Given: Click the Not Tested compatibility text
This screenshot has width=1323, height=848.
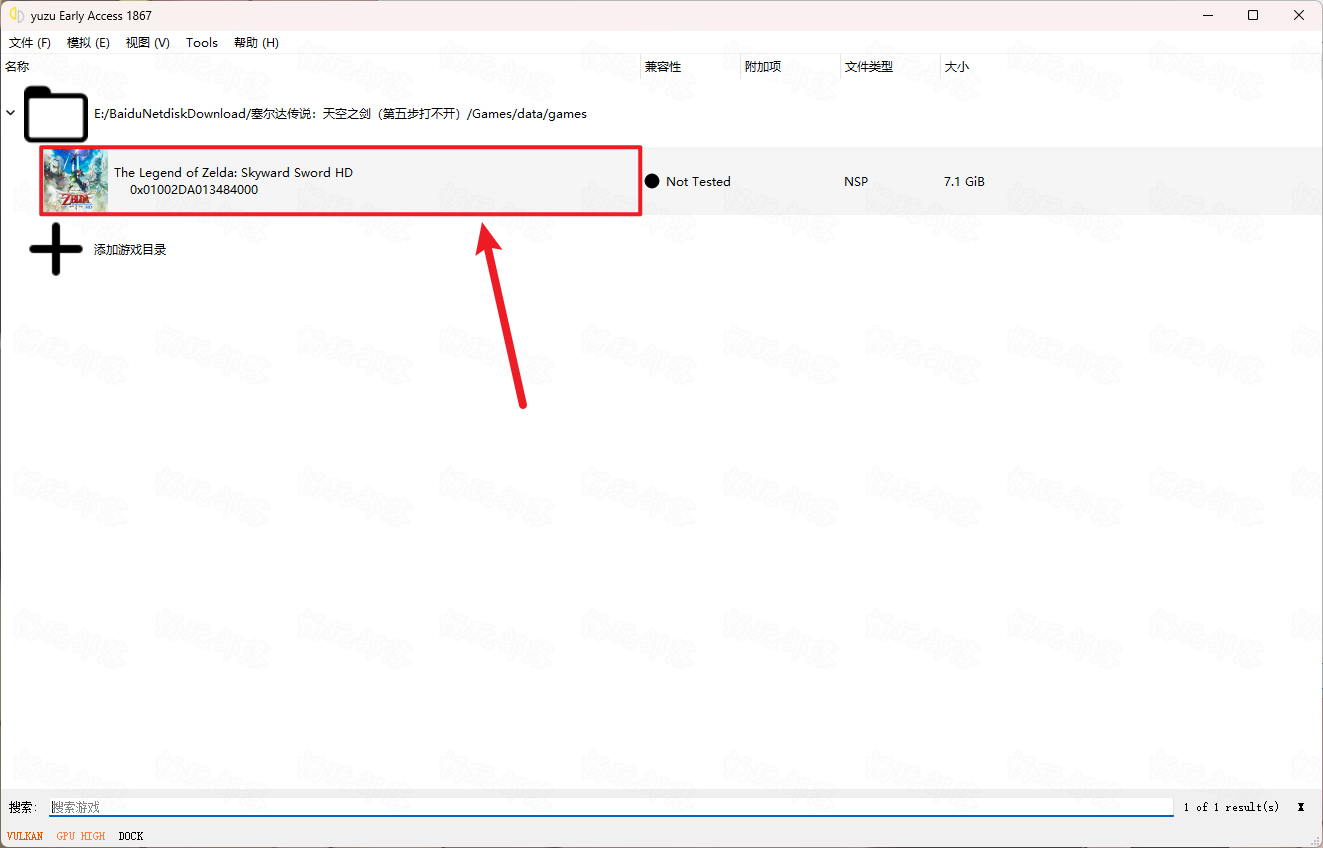Looking at the screenshot, I should (698, 182).
